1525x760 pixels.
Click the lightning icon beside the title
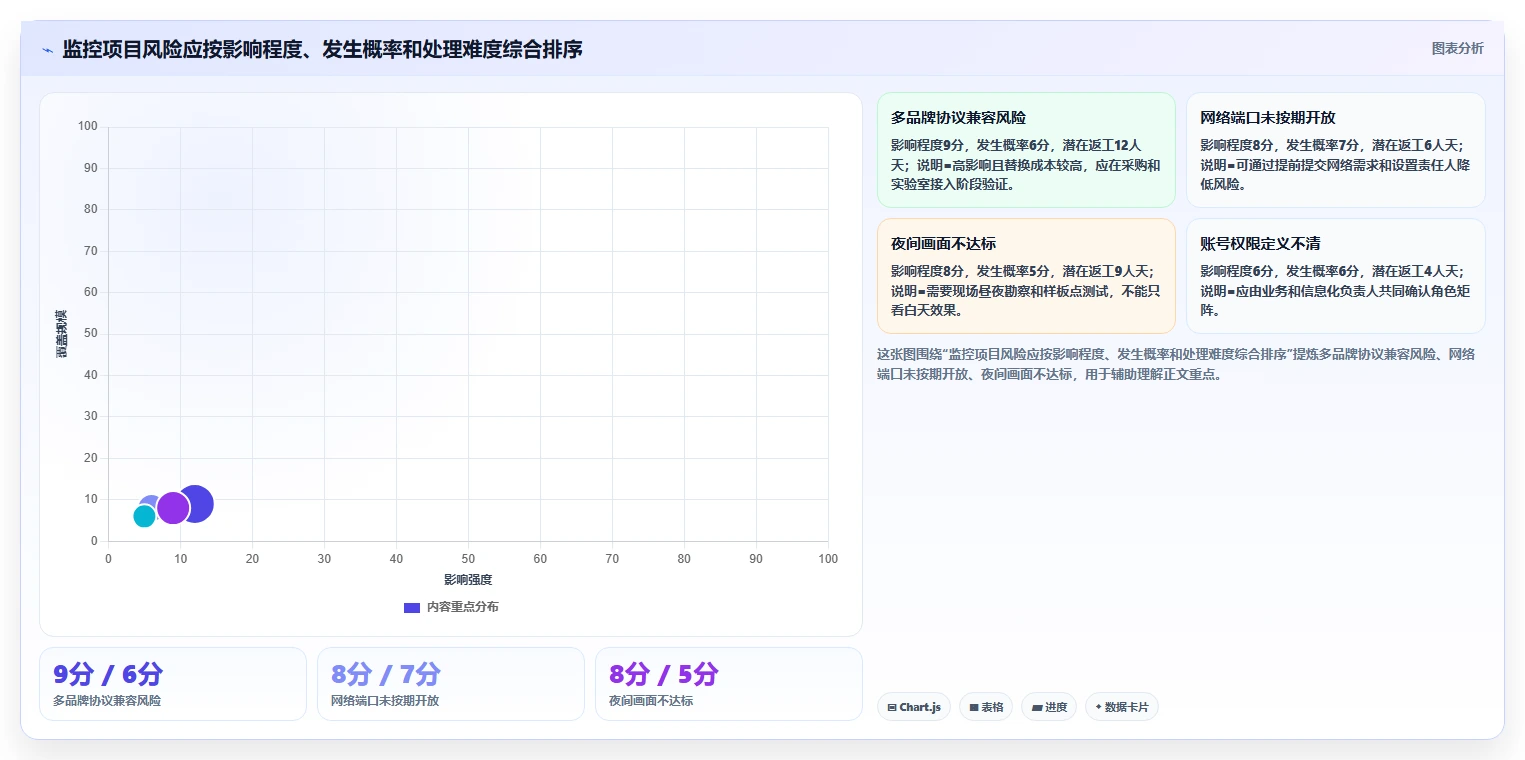(x=48, y=50)
